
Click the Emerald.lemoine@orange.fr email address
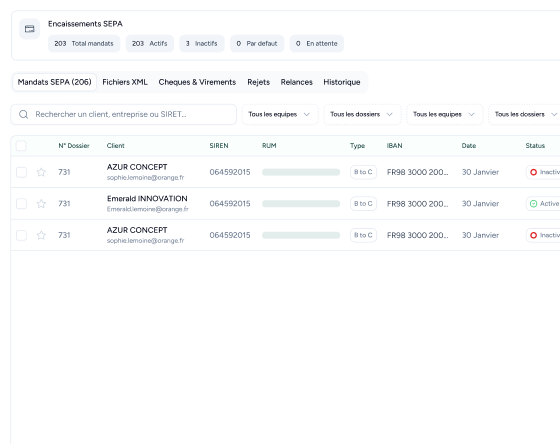(148, 209)
